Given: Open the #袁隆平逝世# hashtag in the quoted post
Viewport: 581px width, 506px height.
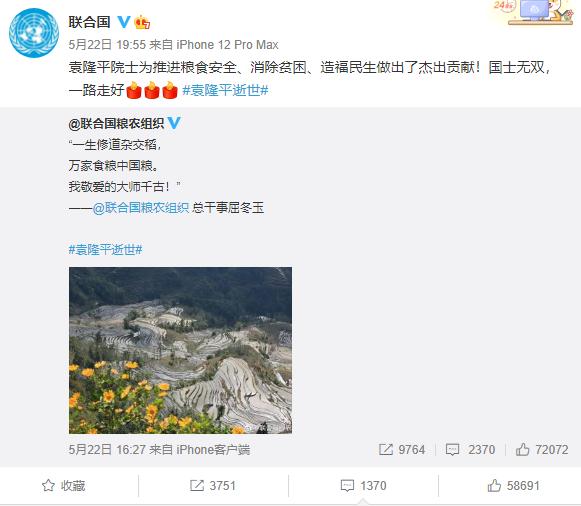Looking at the screenshot, I should [106, 250].
